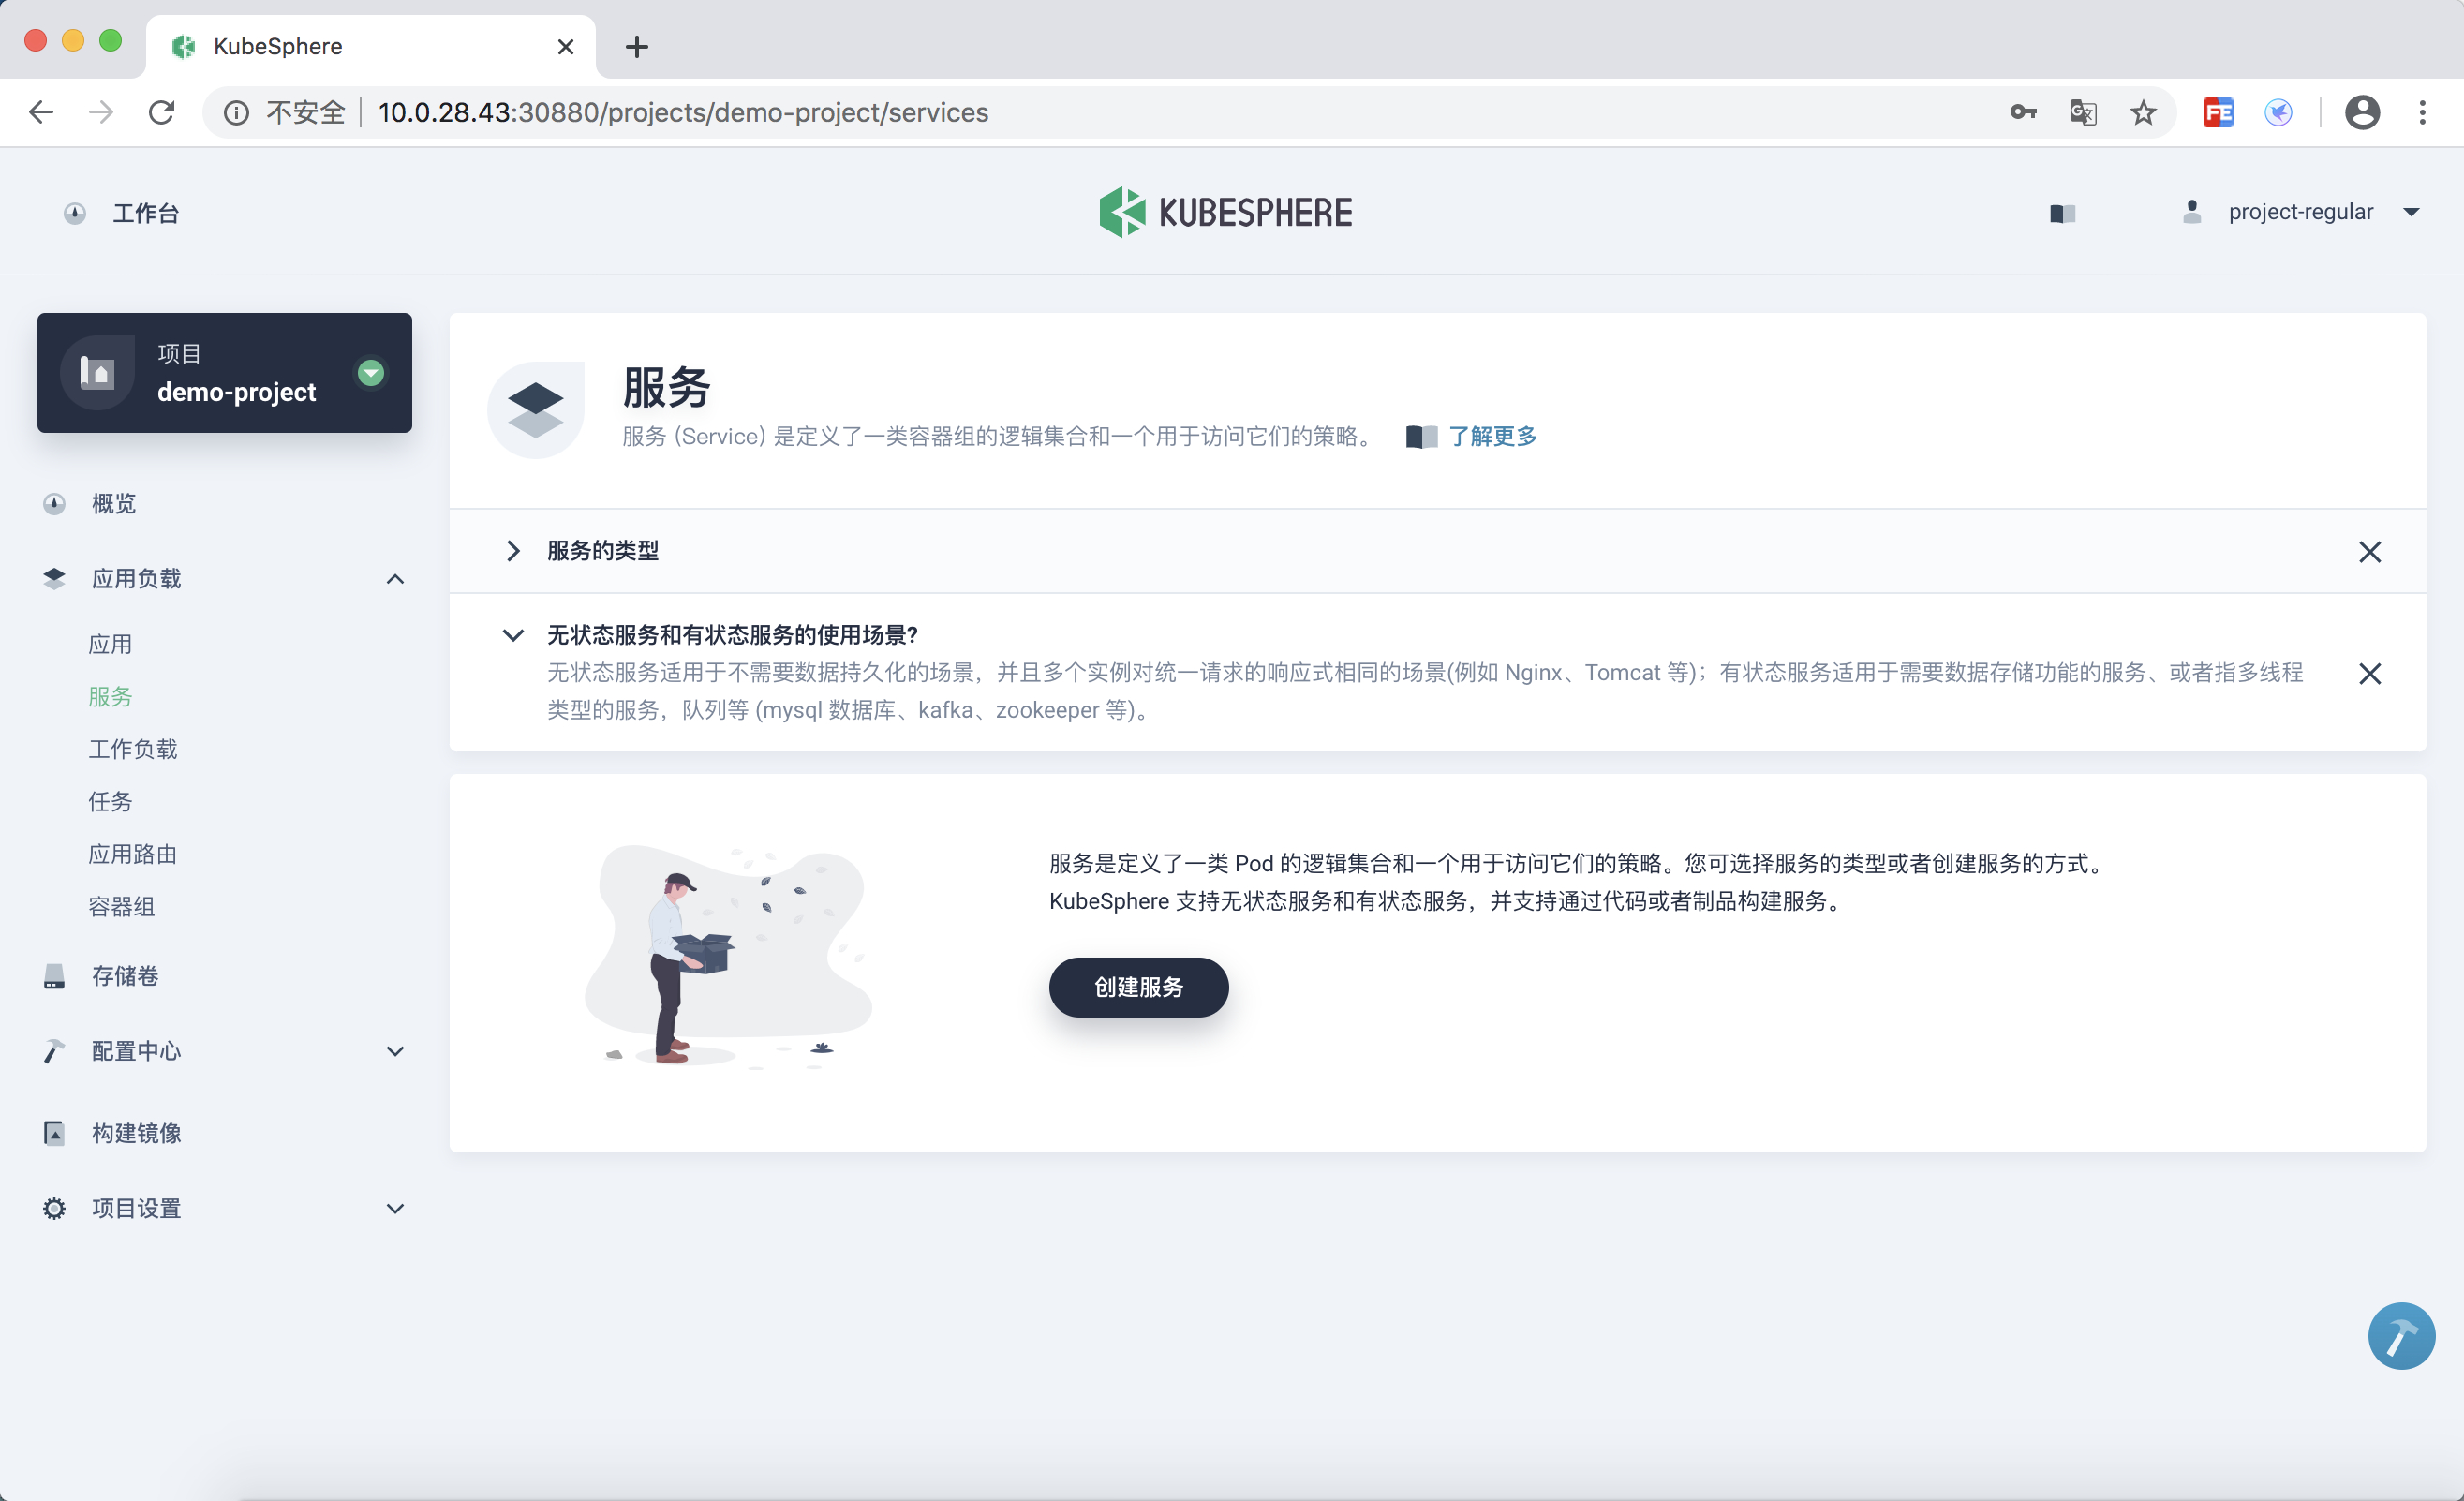Click the KubeSphere logo in header
Viewport: 2464px width, 1501px height.
[1225, 212]
